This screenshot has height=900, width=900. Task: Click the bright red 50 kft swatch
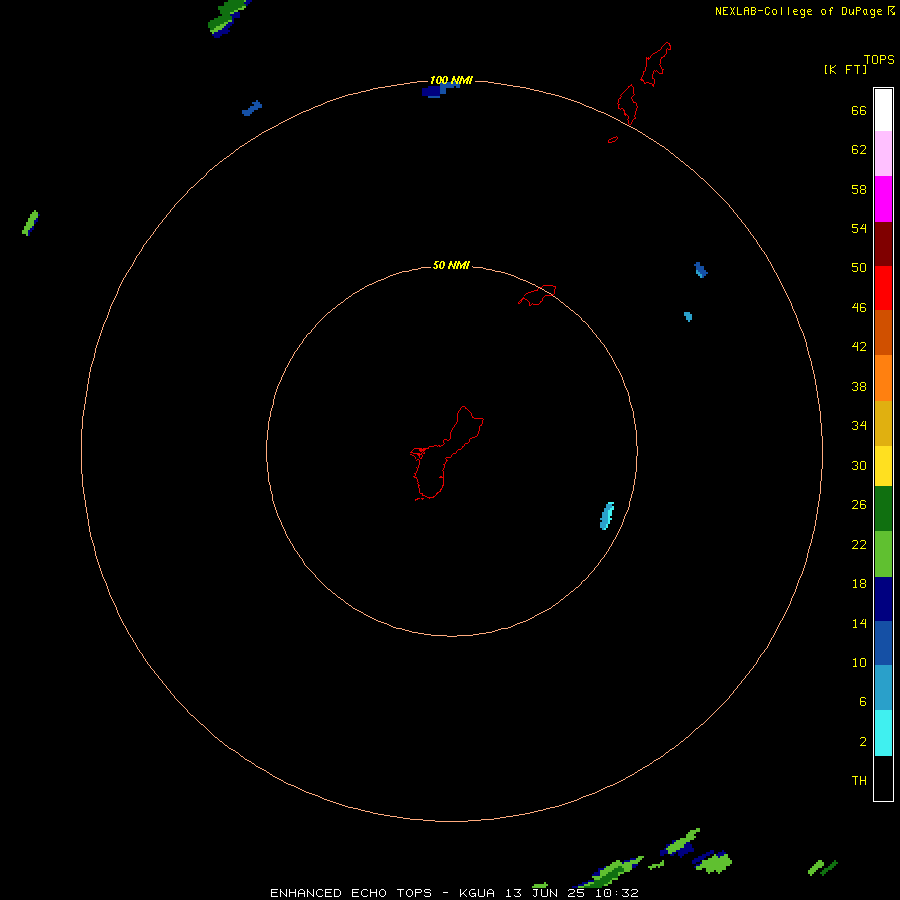[x=883, y=288]
